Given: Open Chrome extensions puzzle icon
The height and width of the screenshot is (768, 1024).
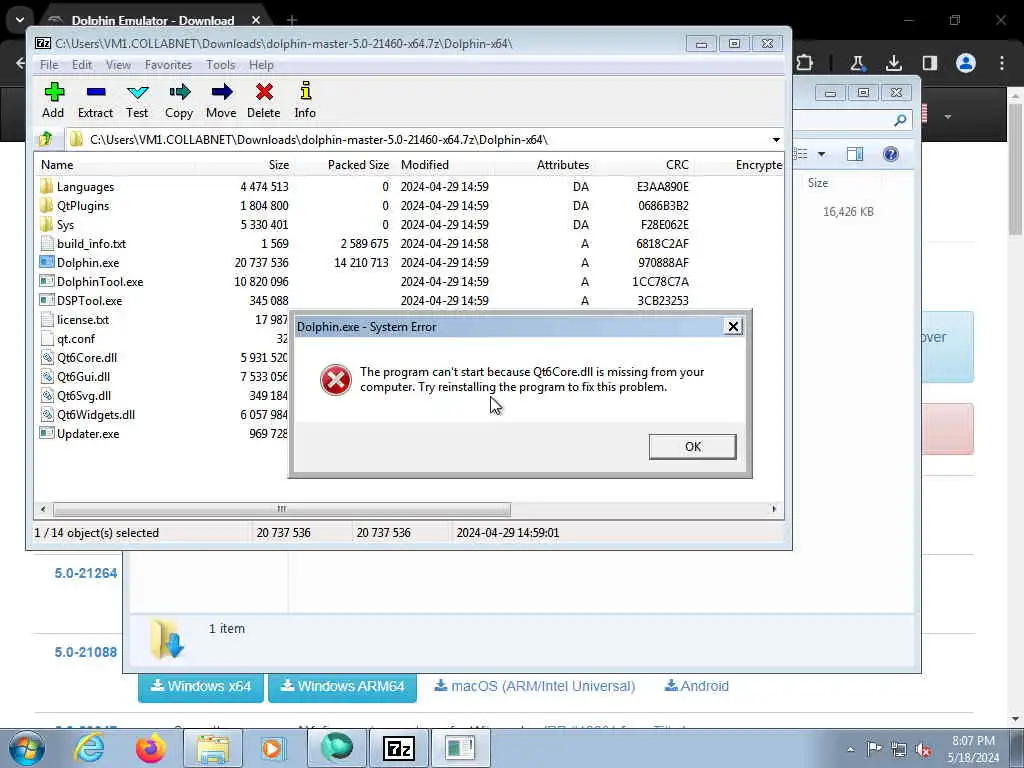Looking at the screenshot, I should pos(805,63).
